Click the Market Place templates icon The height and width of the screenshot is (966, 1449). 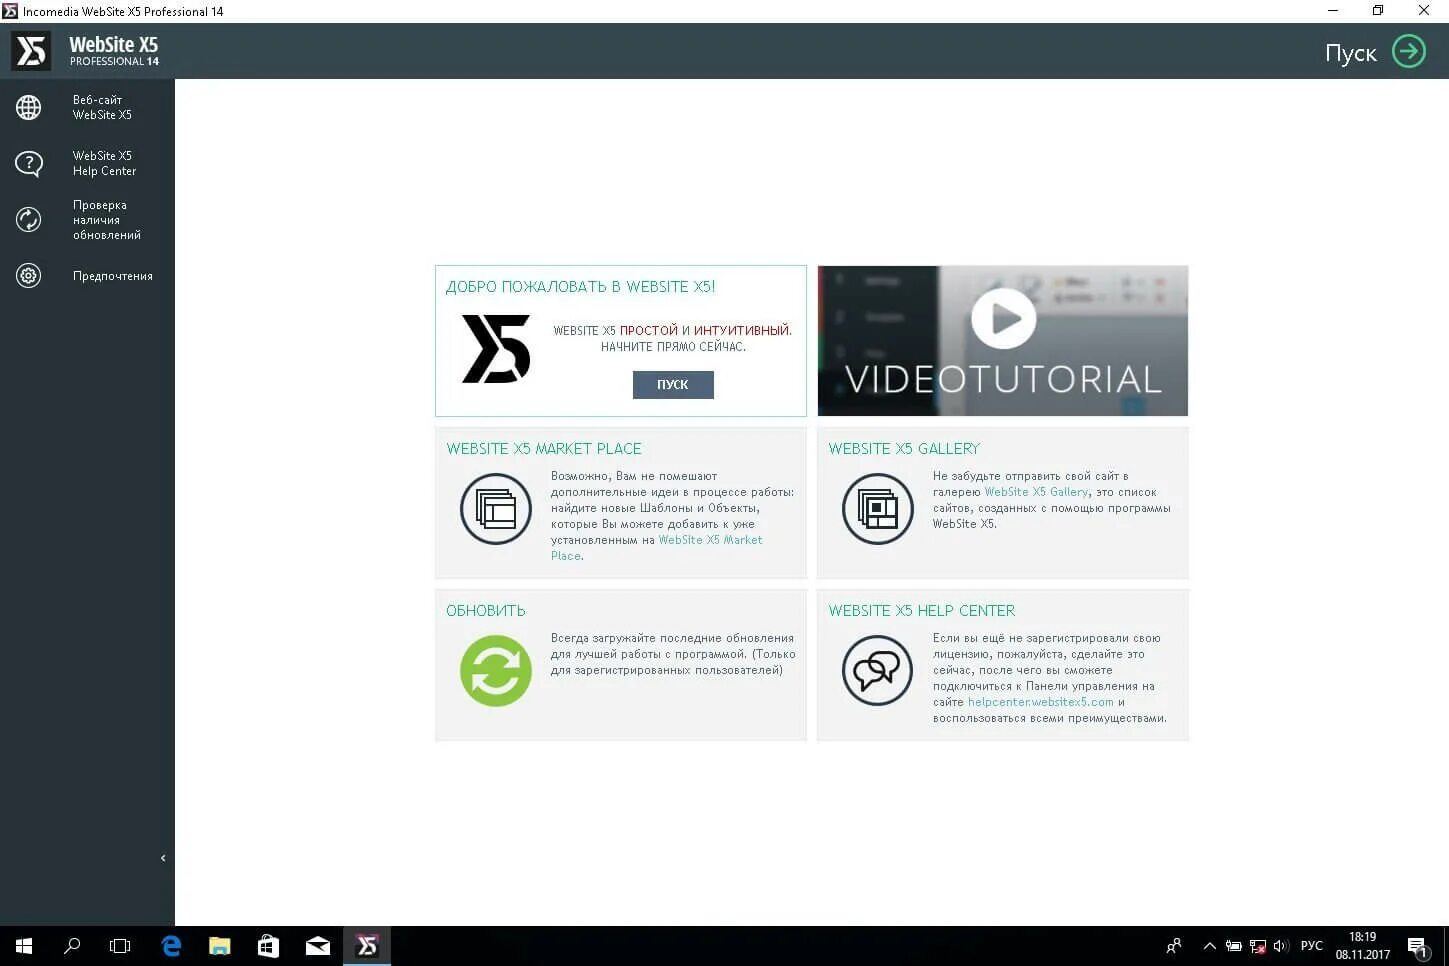point(496,509)
